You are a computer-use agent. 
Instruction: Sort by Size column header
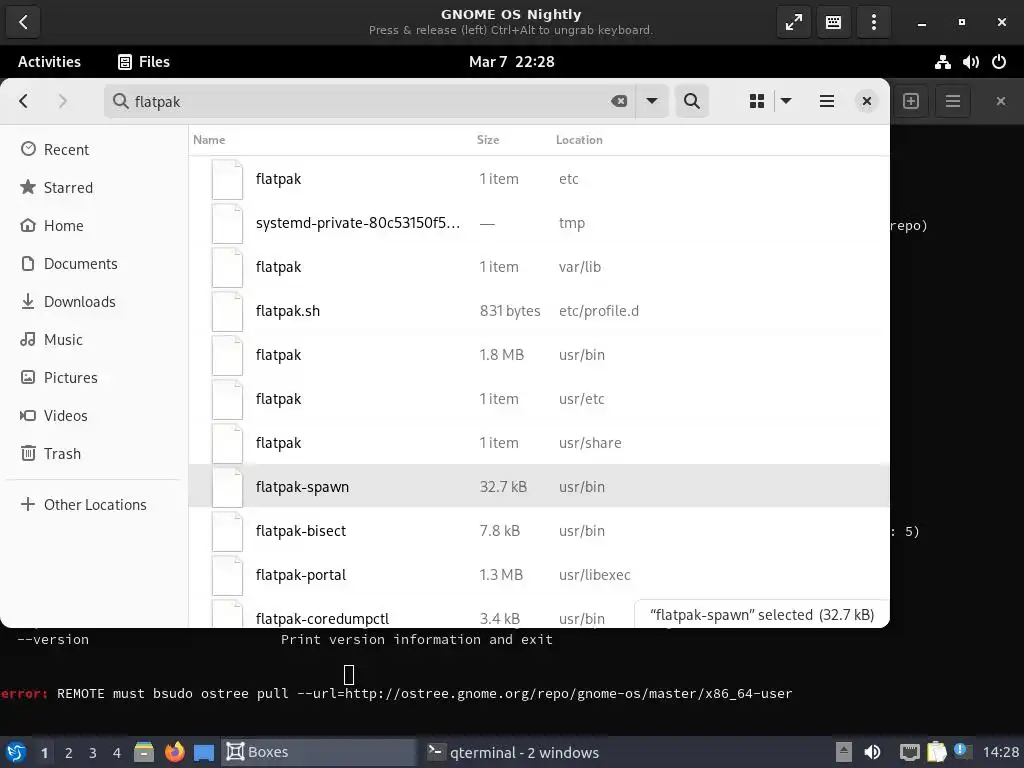(488, 140)
